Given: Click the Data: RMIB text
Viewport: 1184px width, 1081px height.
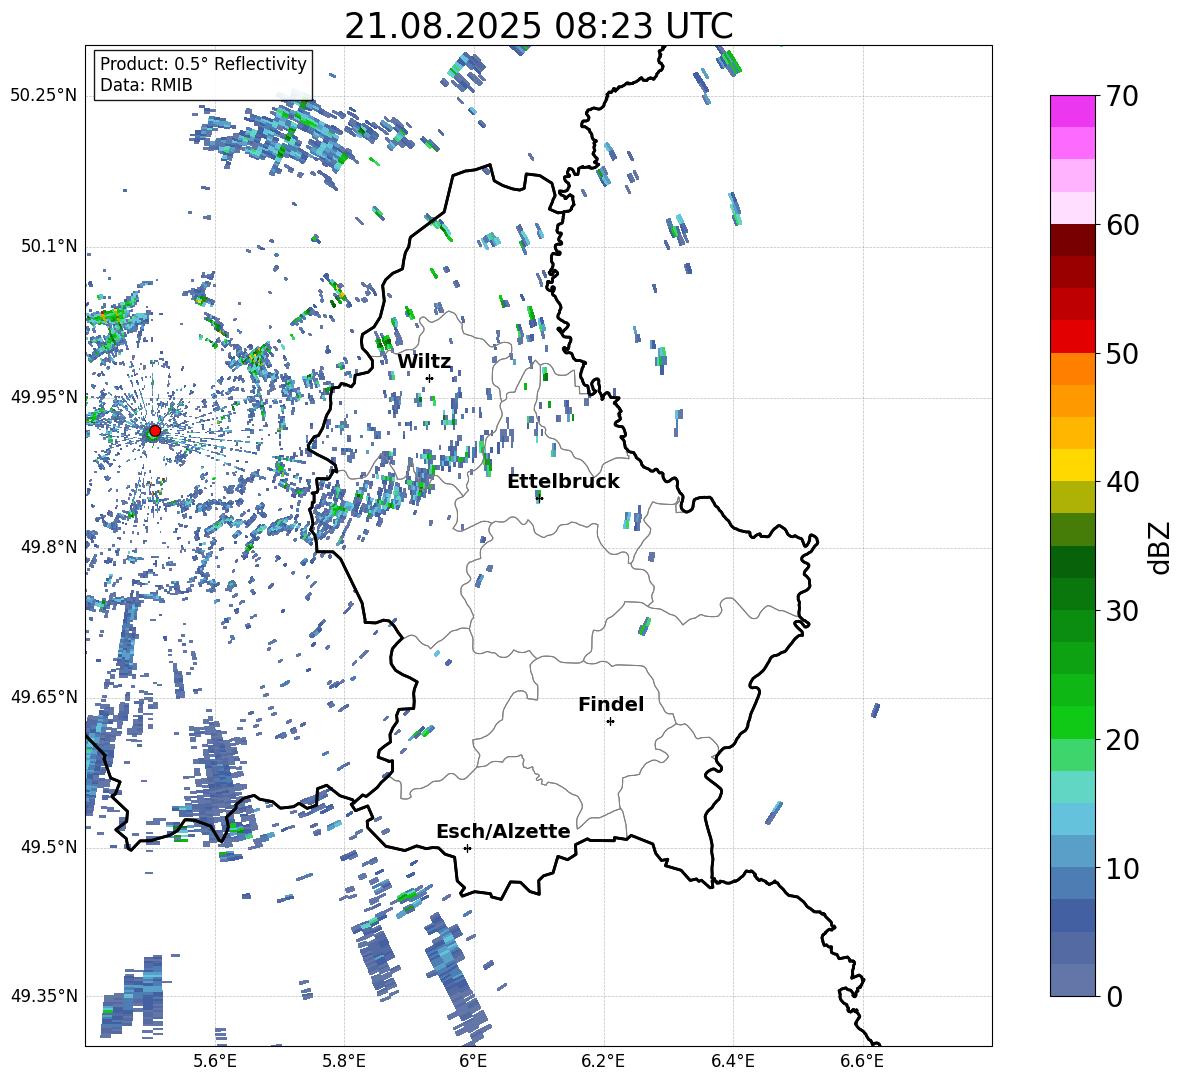Looking at the screenshot, I should 146,85.
